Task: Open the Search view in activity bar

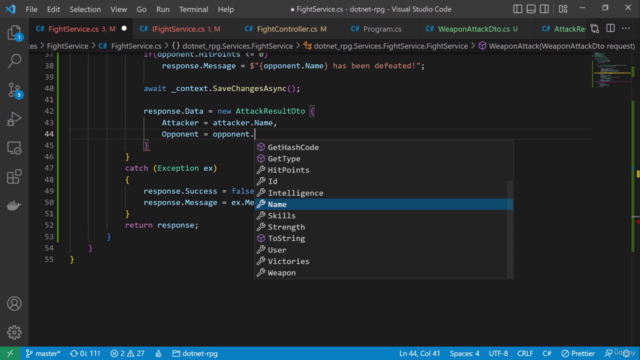Action: [x=14, y=61]
